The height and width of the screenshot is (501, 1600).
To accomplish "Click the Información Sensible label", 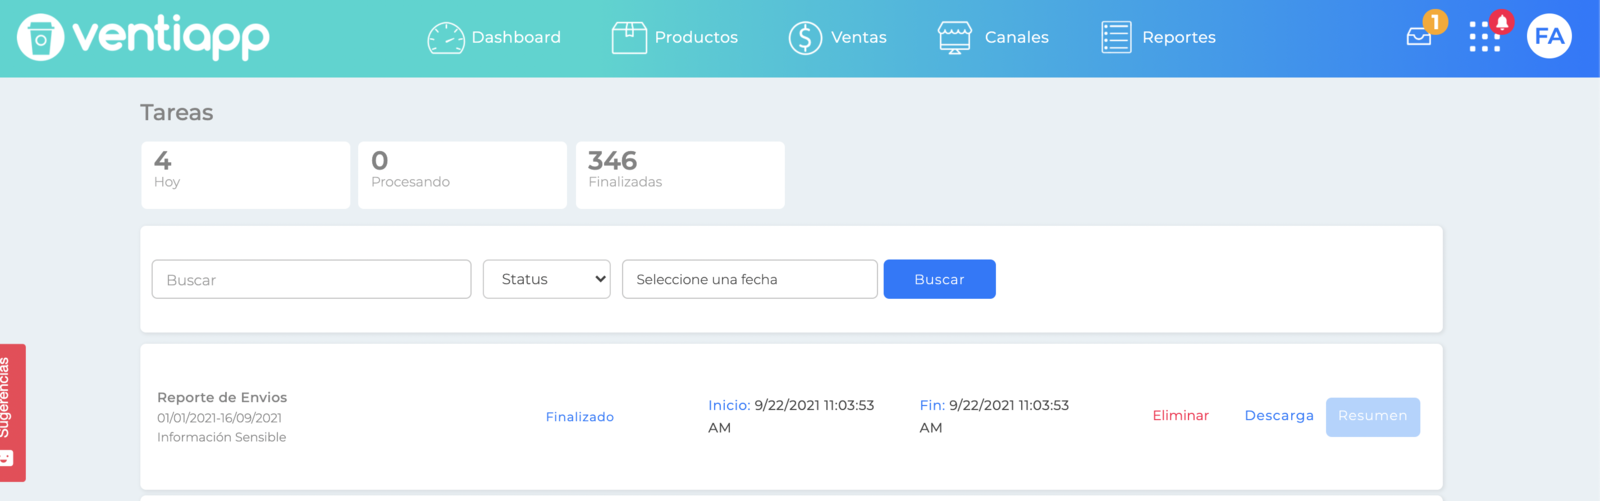I will click(x=221, y=437).
